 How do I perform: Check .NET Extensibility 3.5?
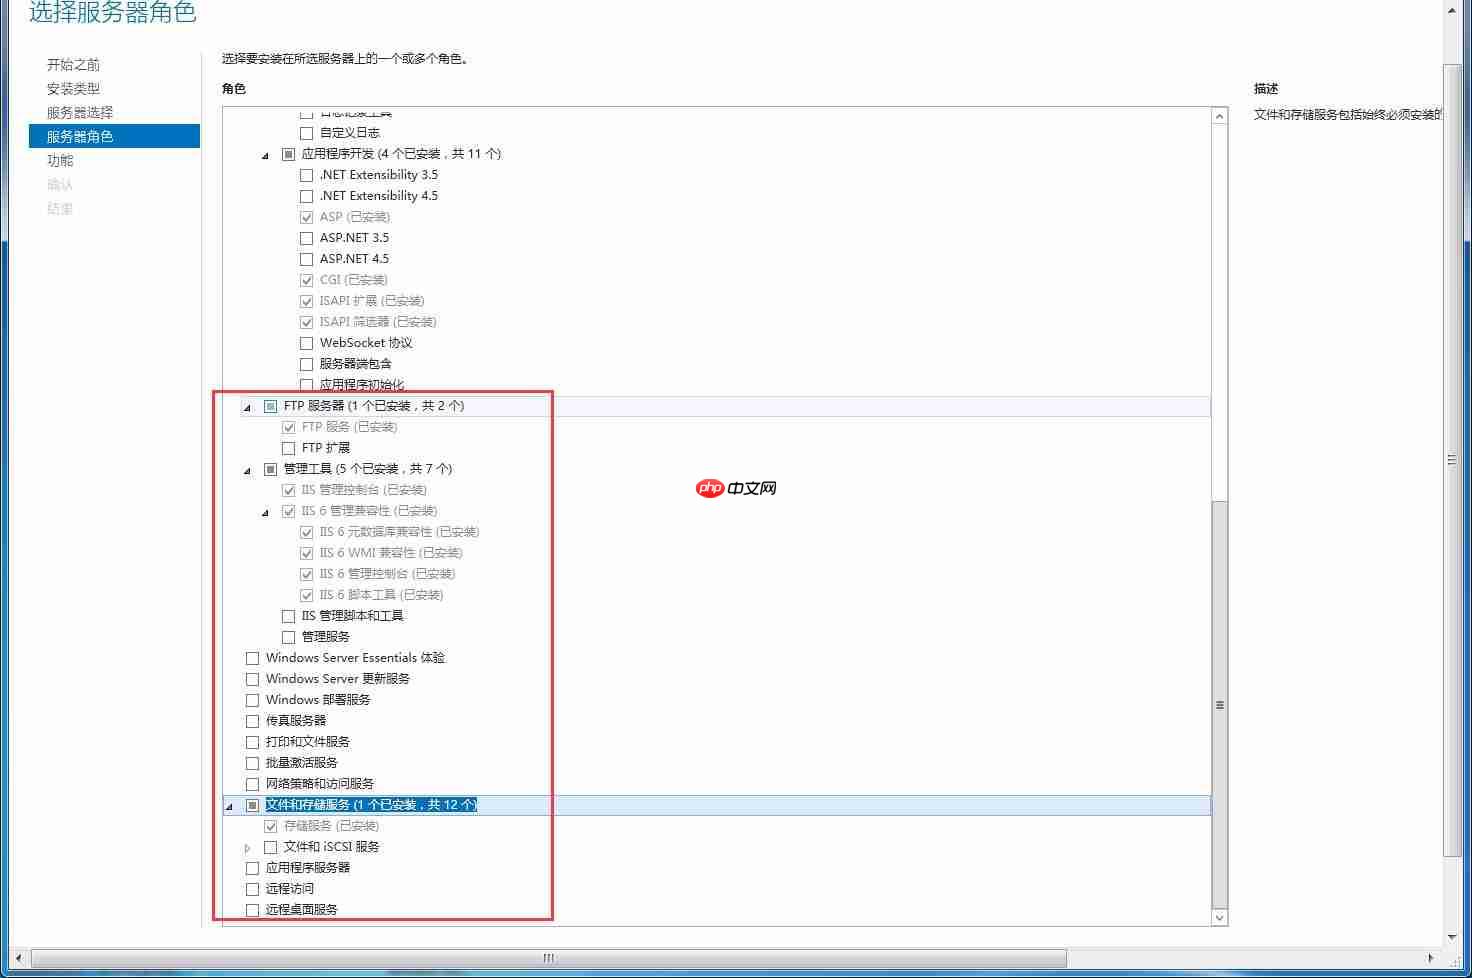pyautogui.click(x=306, y=174)
